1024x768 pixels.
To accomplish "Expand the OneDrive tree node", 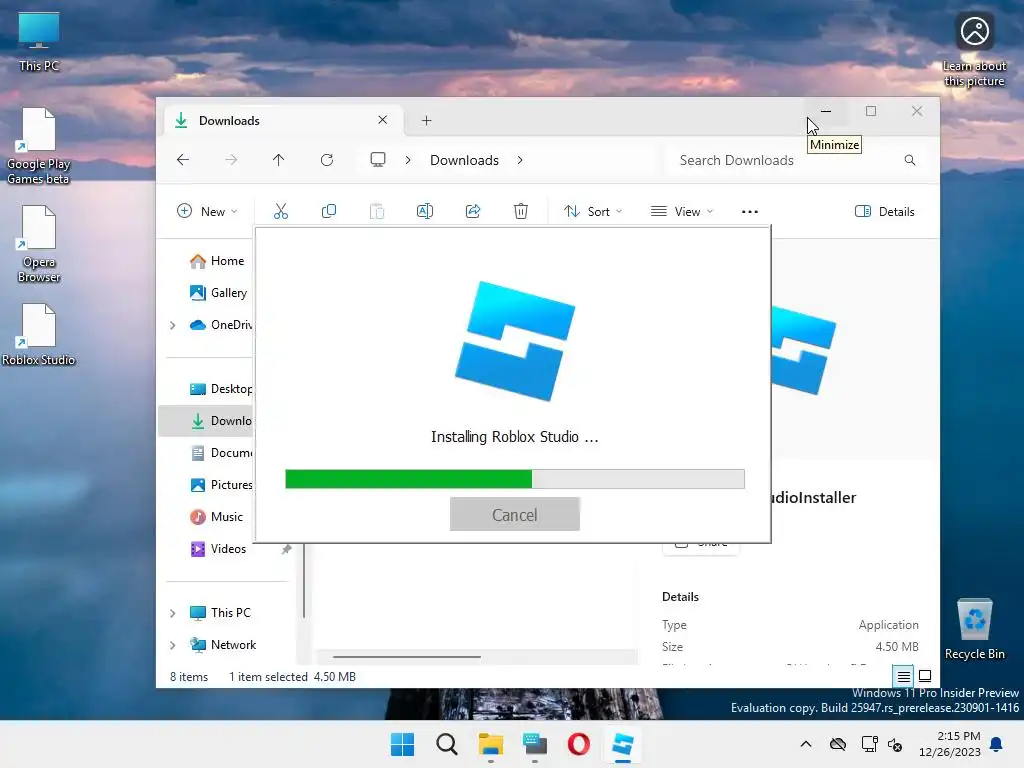I will click(x=172, y=325).
